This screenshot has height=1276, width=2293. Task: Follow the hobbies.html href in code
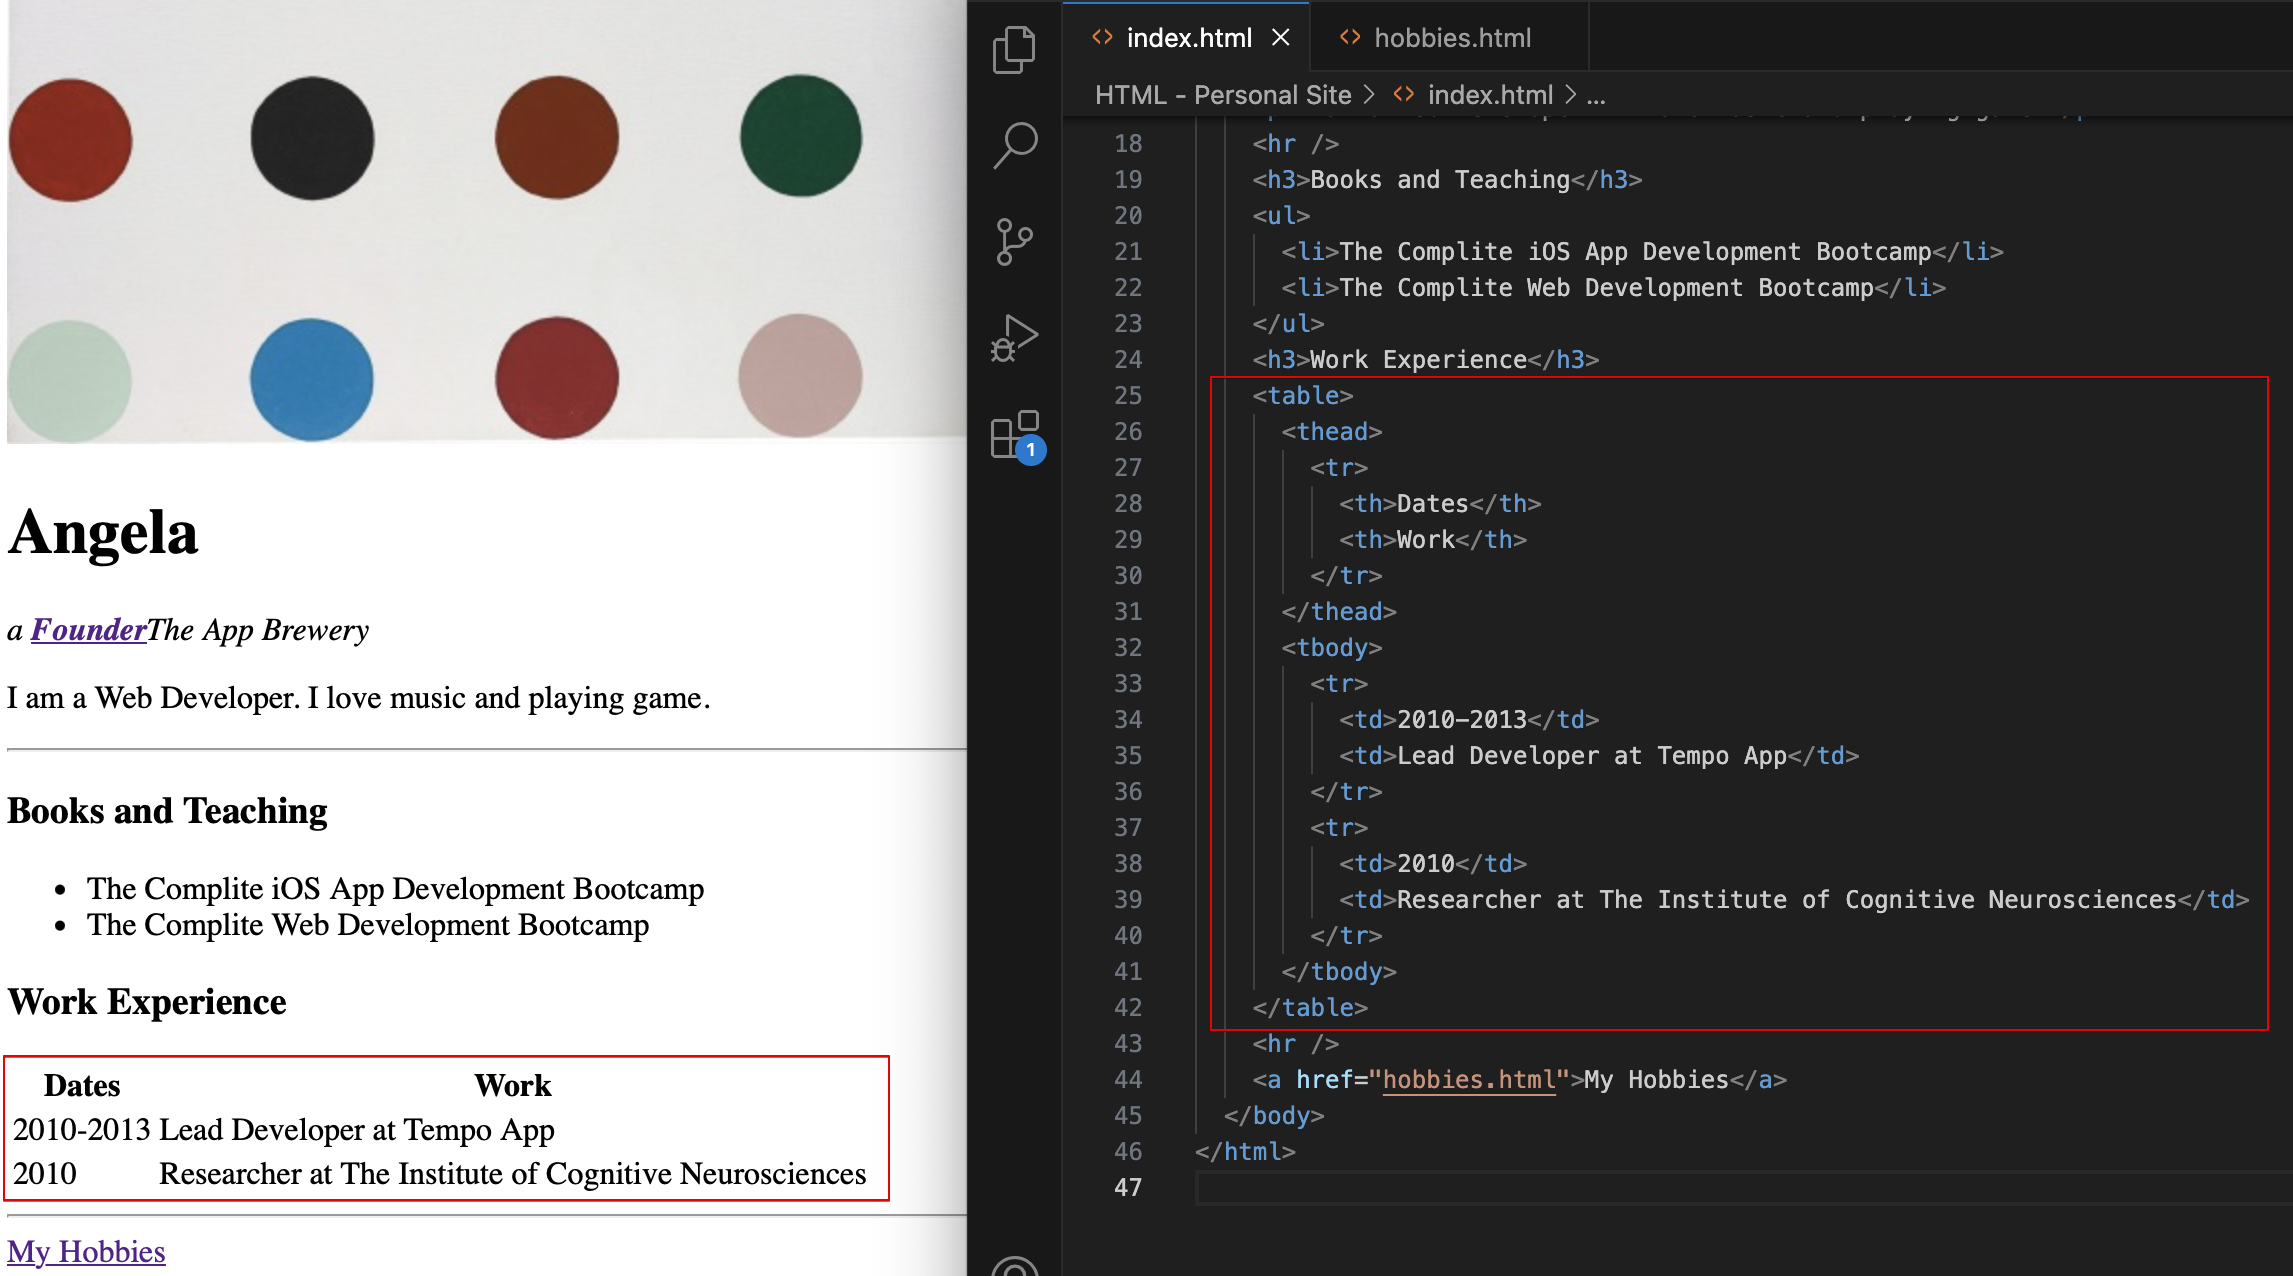(1469, 1080)
